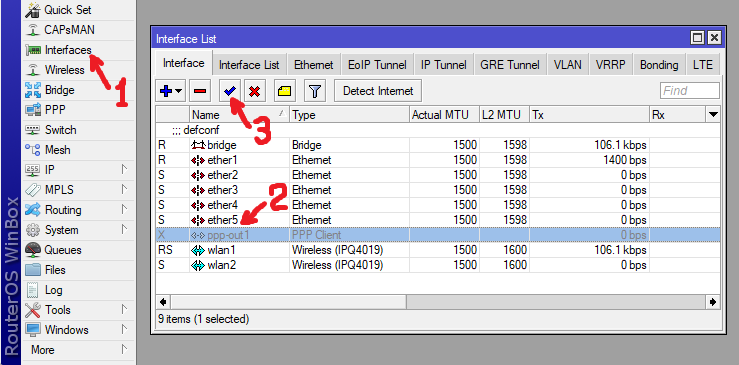
Task: Close the Interface List window
Action: click(714, 37)
